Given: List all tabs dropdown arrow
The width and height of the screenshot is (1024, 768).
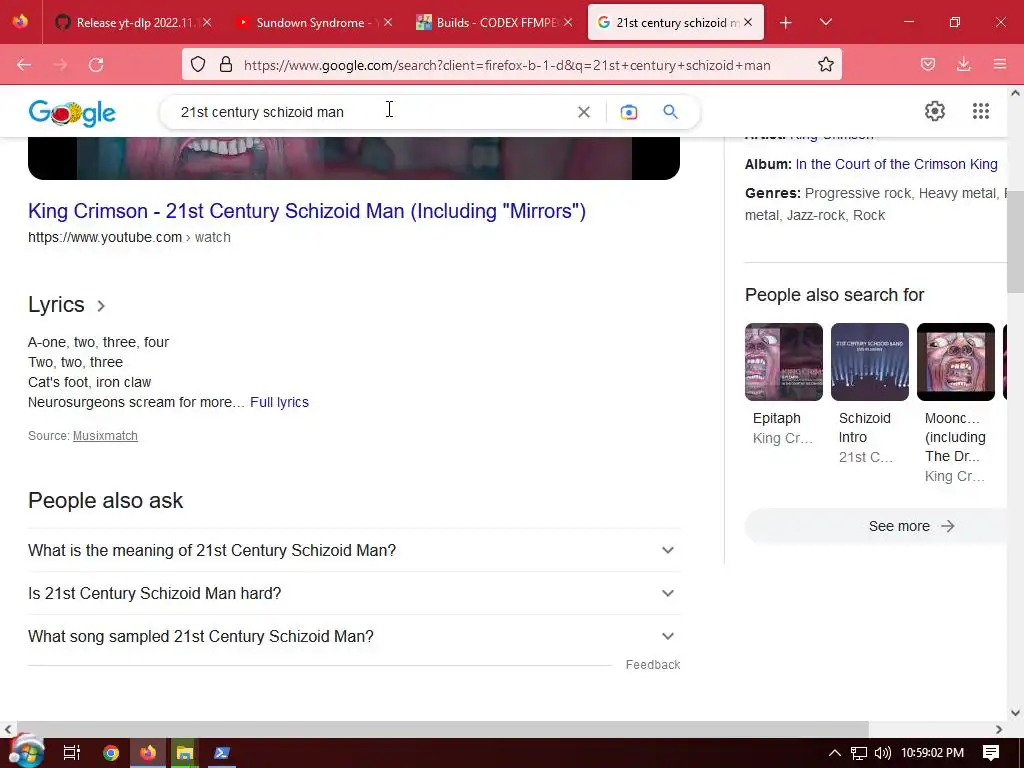Looking at the screenshot, I should click(x=825, y=23).
